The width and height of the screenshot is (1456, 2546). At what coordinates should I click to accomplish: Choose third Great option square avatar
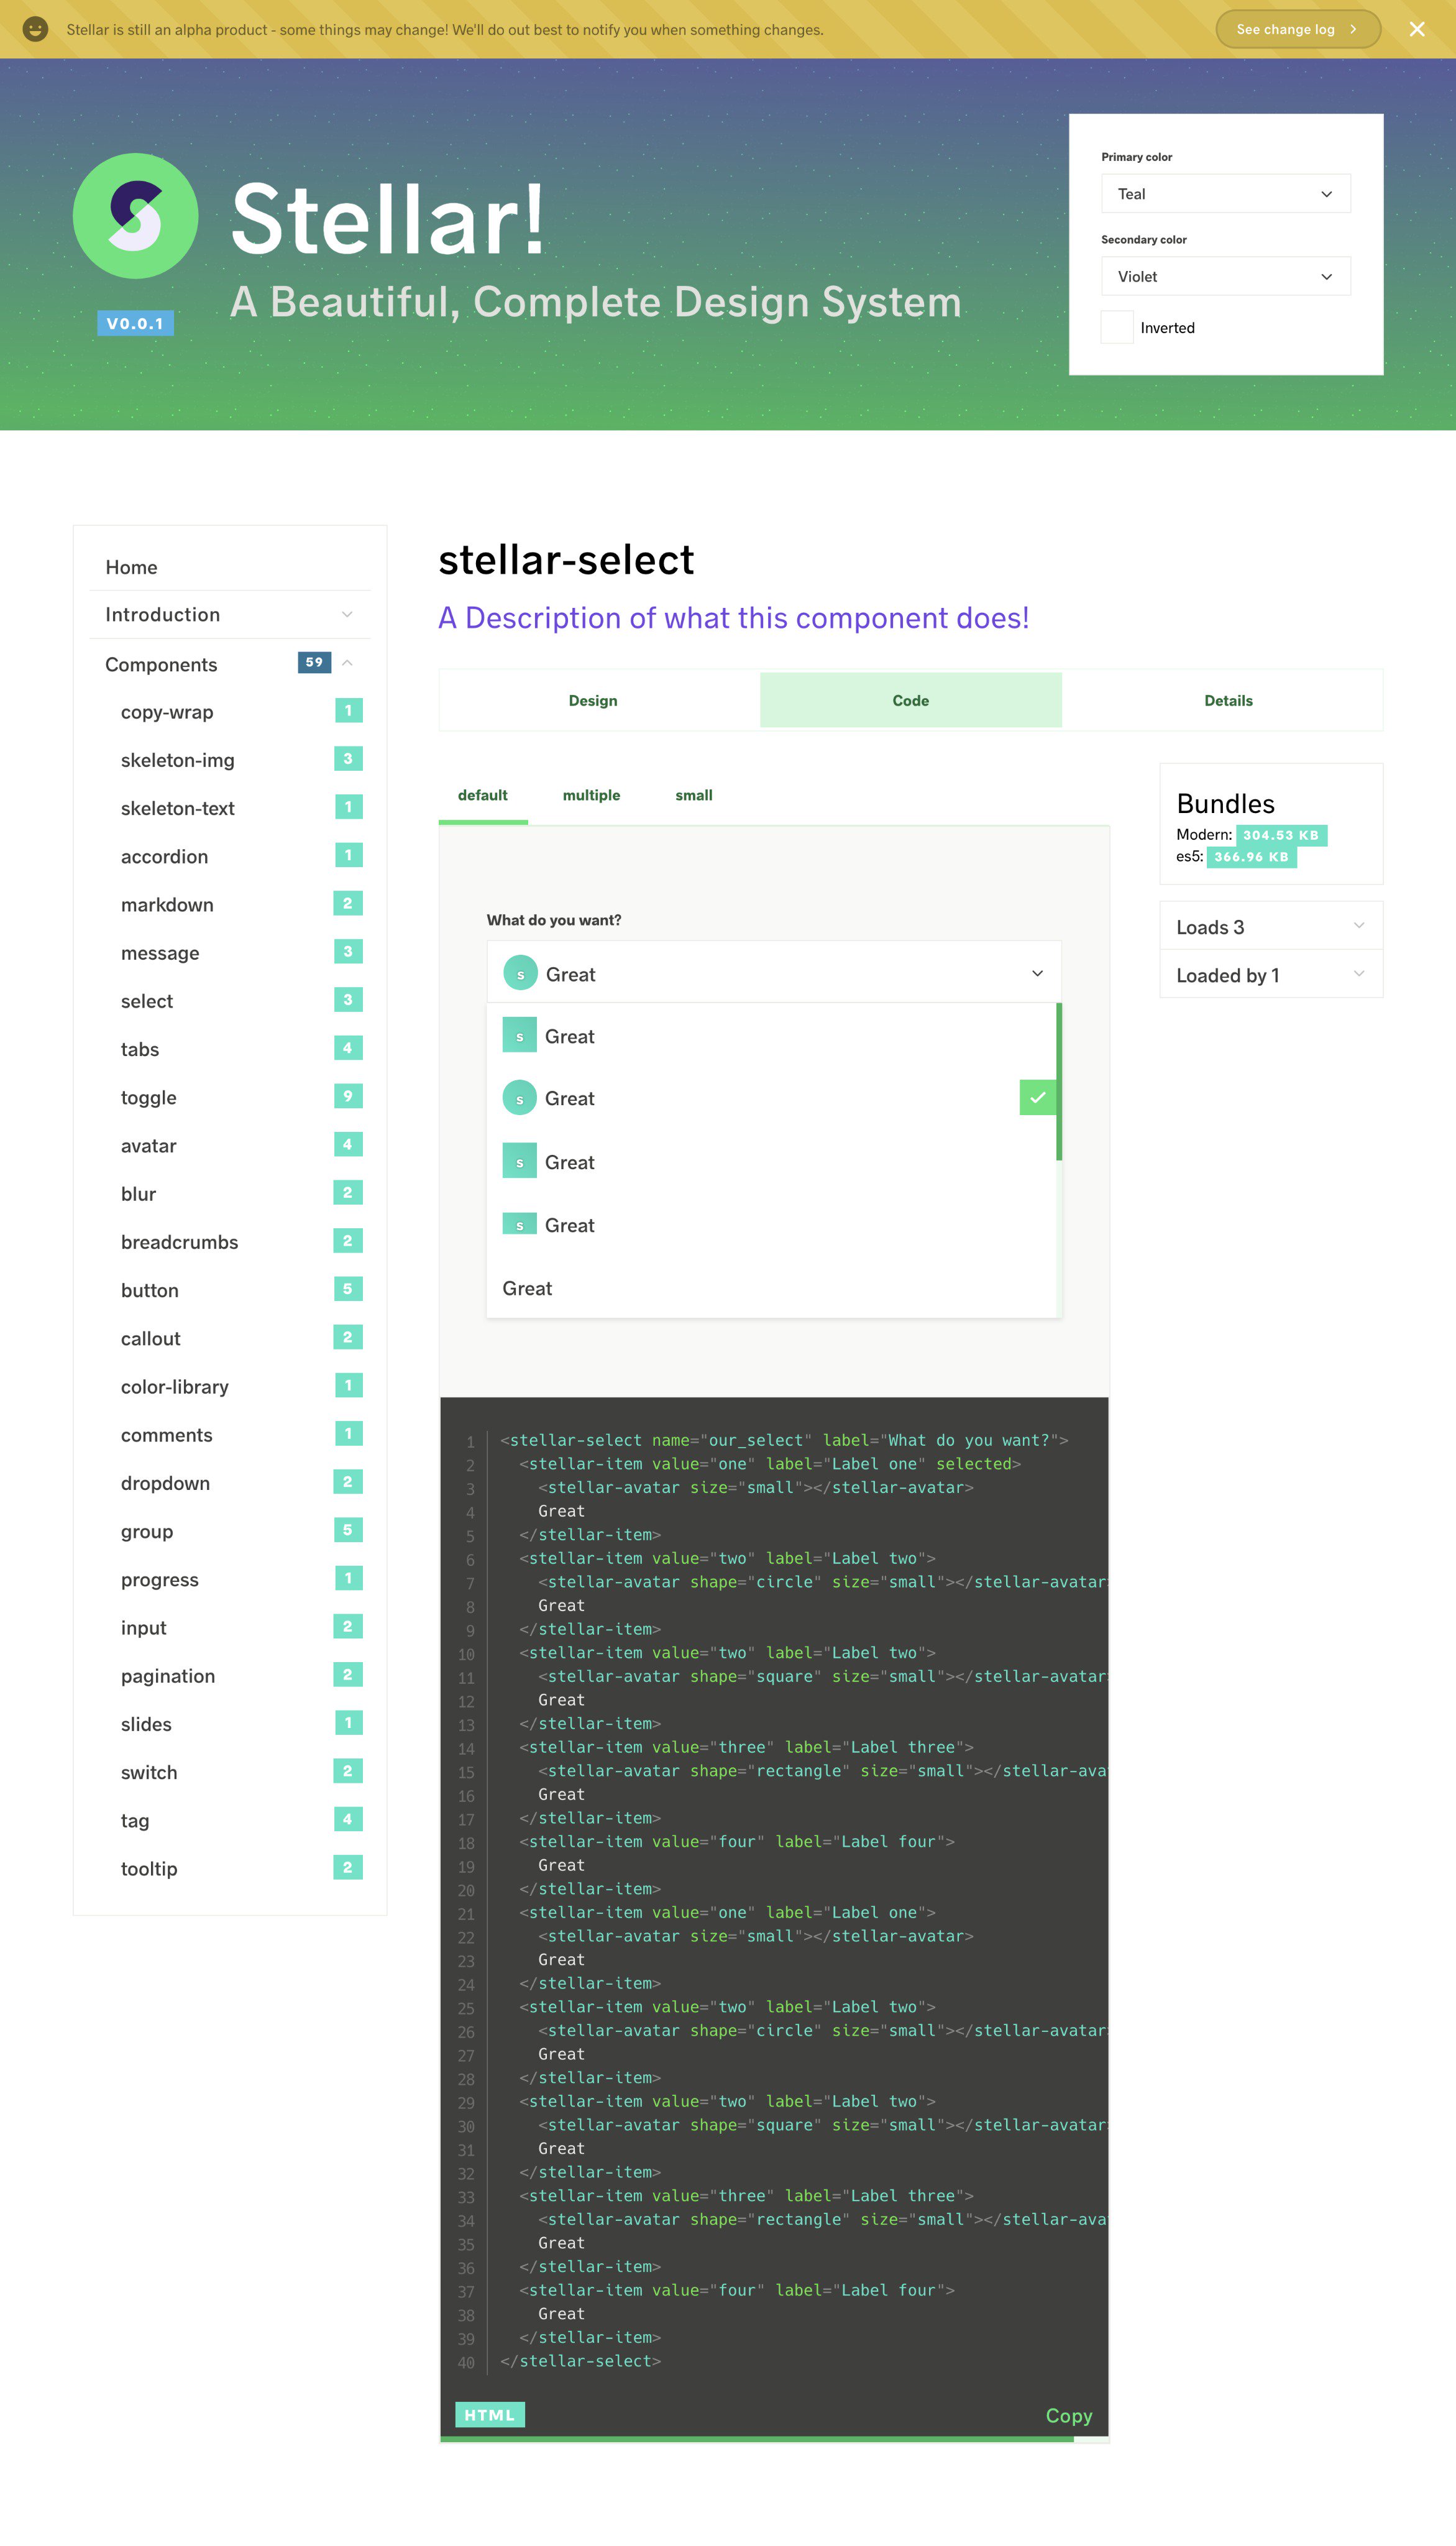coord(771,1162)
